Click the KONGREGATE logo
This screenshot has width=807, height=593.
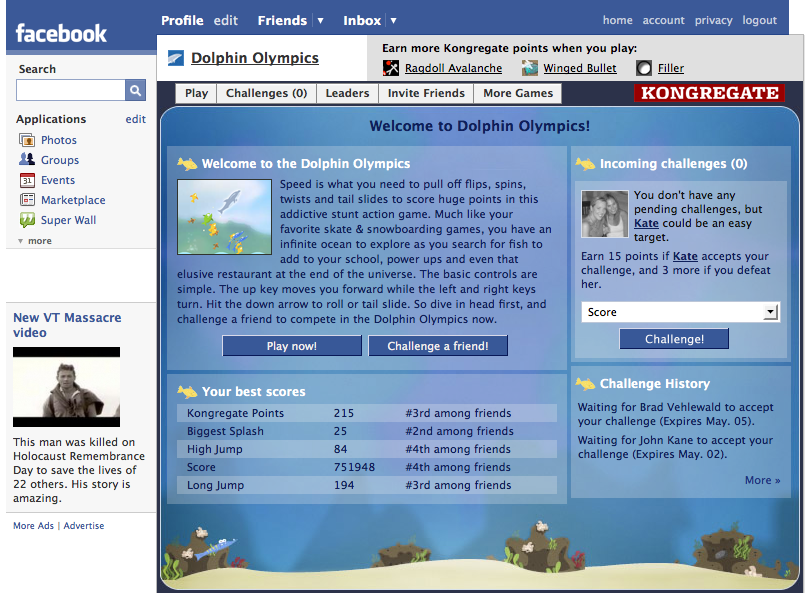709,93
